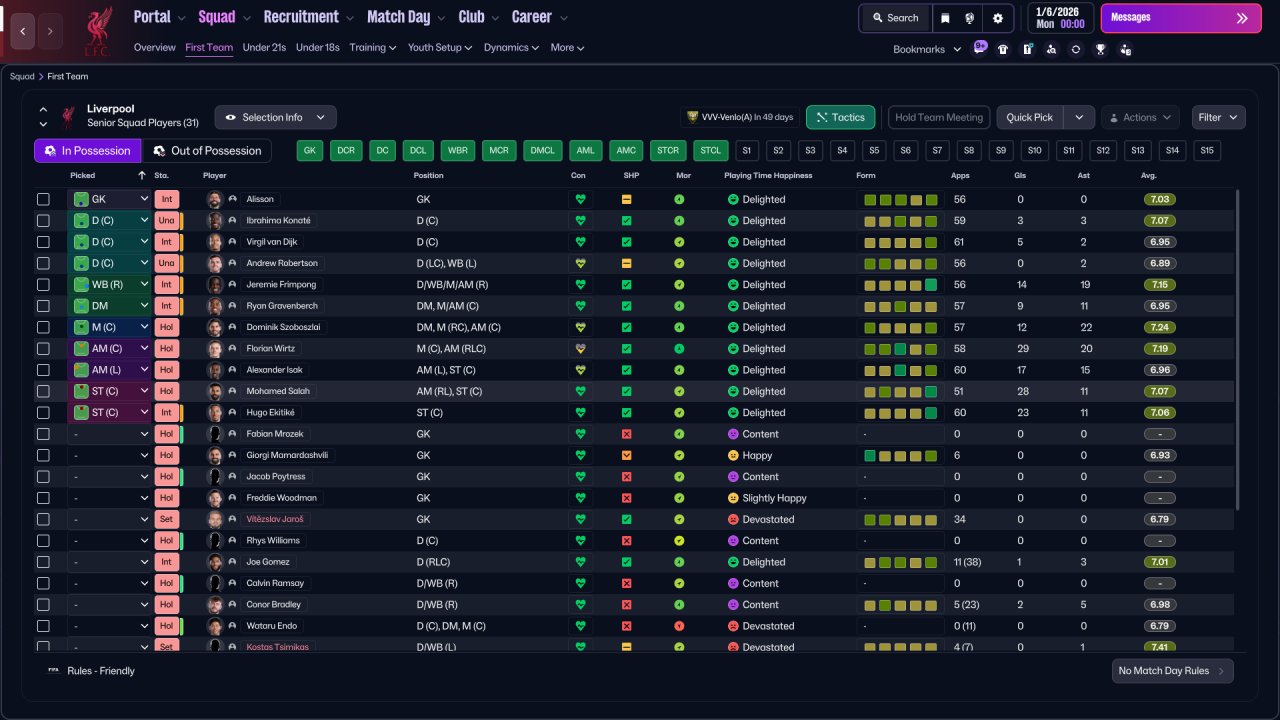Screen dimensions: 1280x720
Task: Open the Filter dropdown
Action: pos(1218,117)
